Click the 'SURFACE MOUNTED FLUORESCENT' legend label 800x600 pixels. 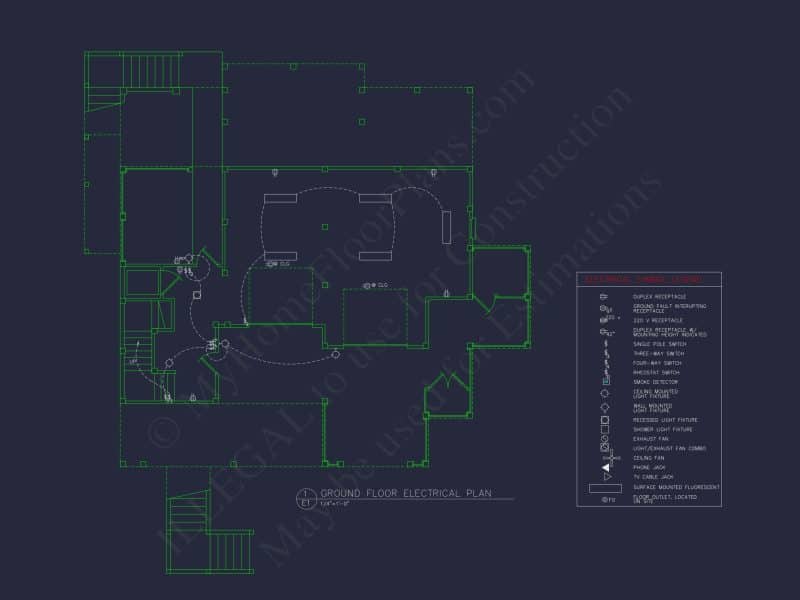pos(677,487)
